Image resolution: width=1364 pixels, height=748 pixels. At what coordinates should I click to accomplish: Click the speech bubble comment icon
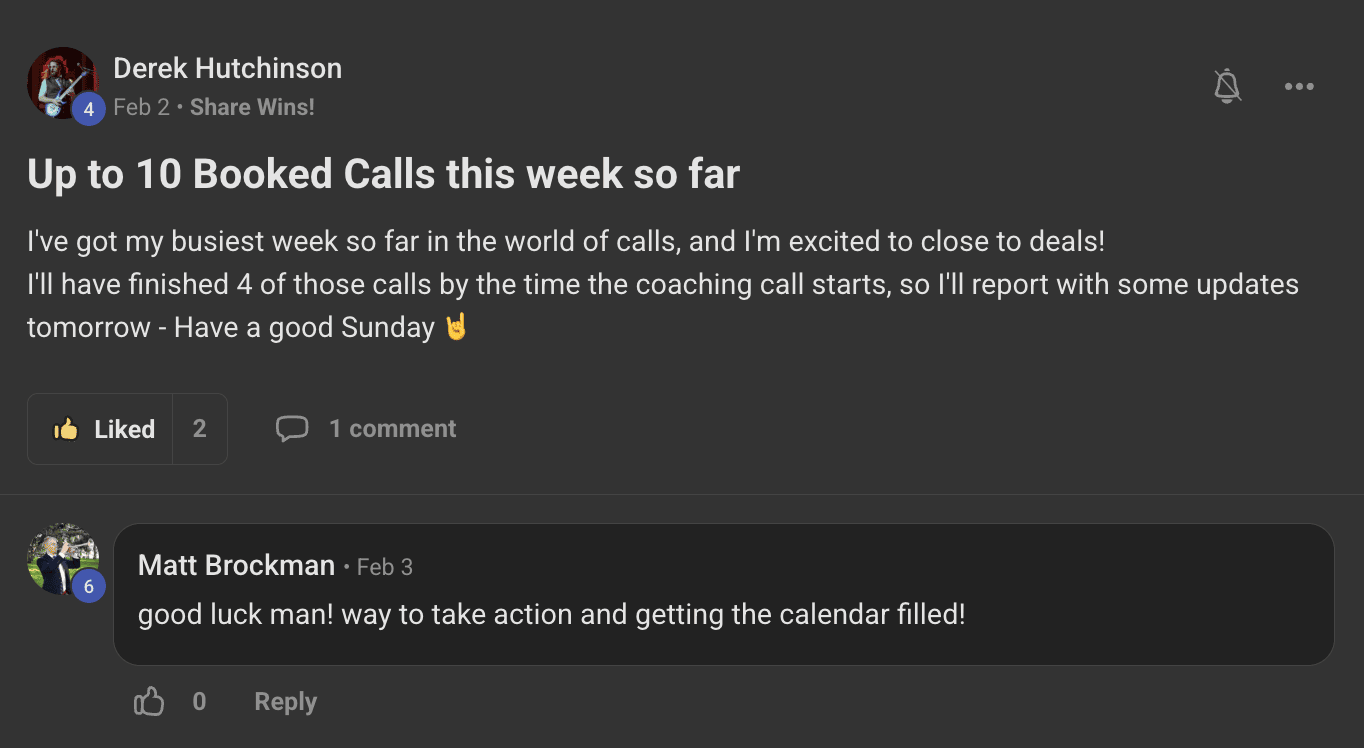point(292,429)
